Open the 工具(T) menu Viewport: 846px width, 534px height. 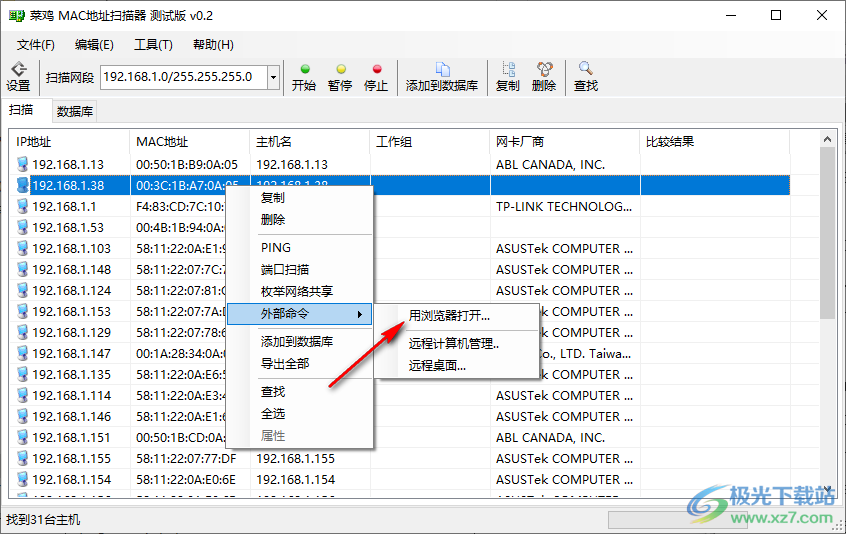[x=153, y=45]
